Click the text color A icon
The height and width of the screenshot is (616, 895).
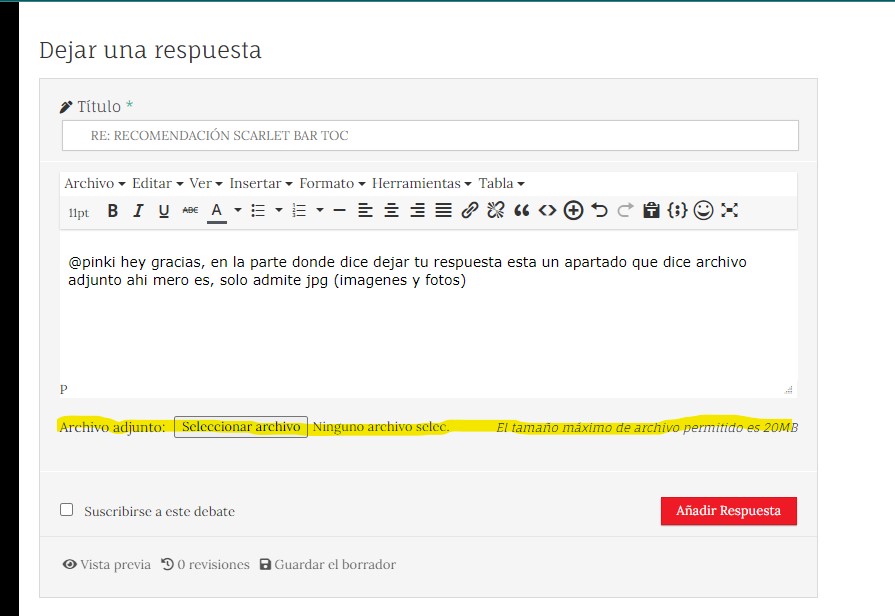(x=216, y=211)
